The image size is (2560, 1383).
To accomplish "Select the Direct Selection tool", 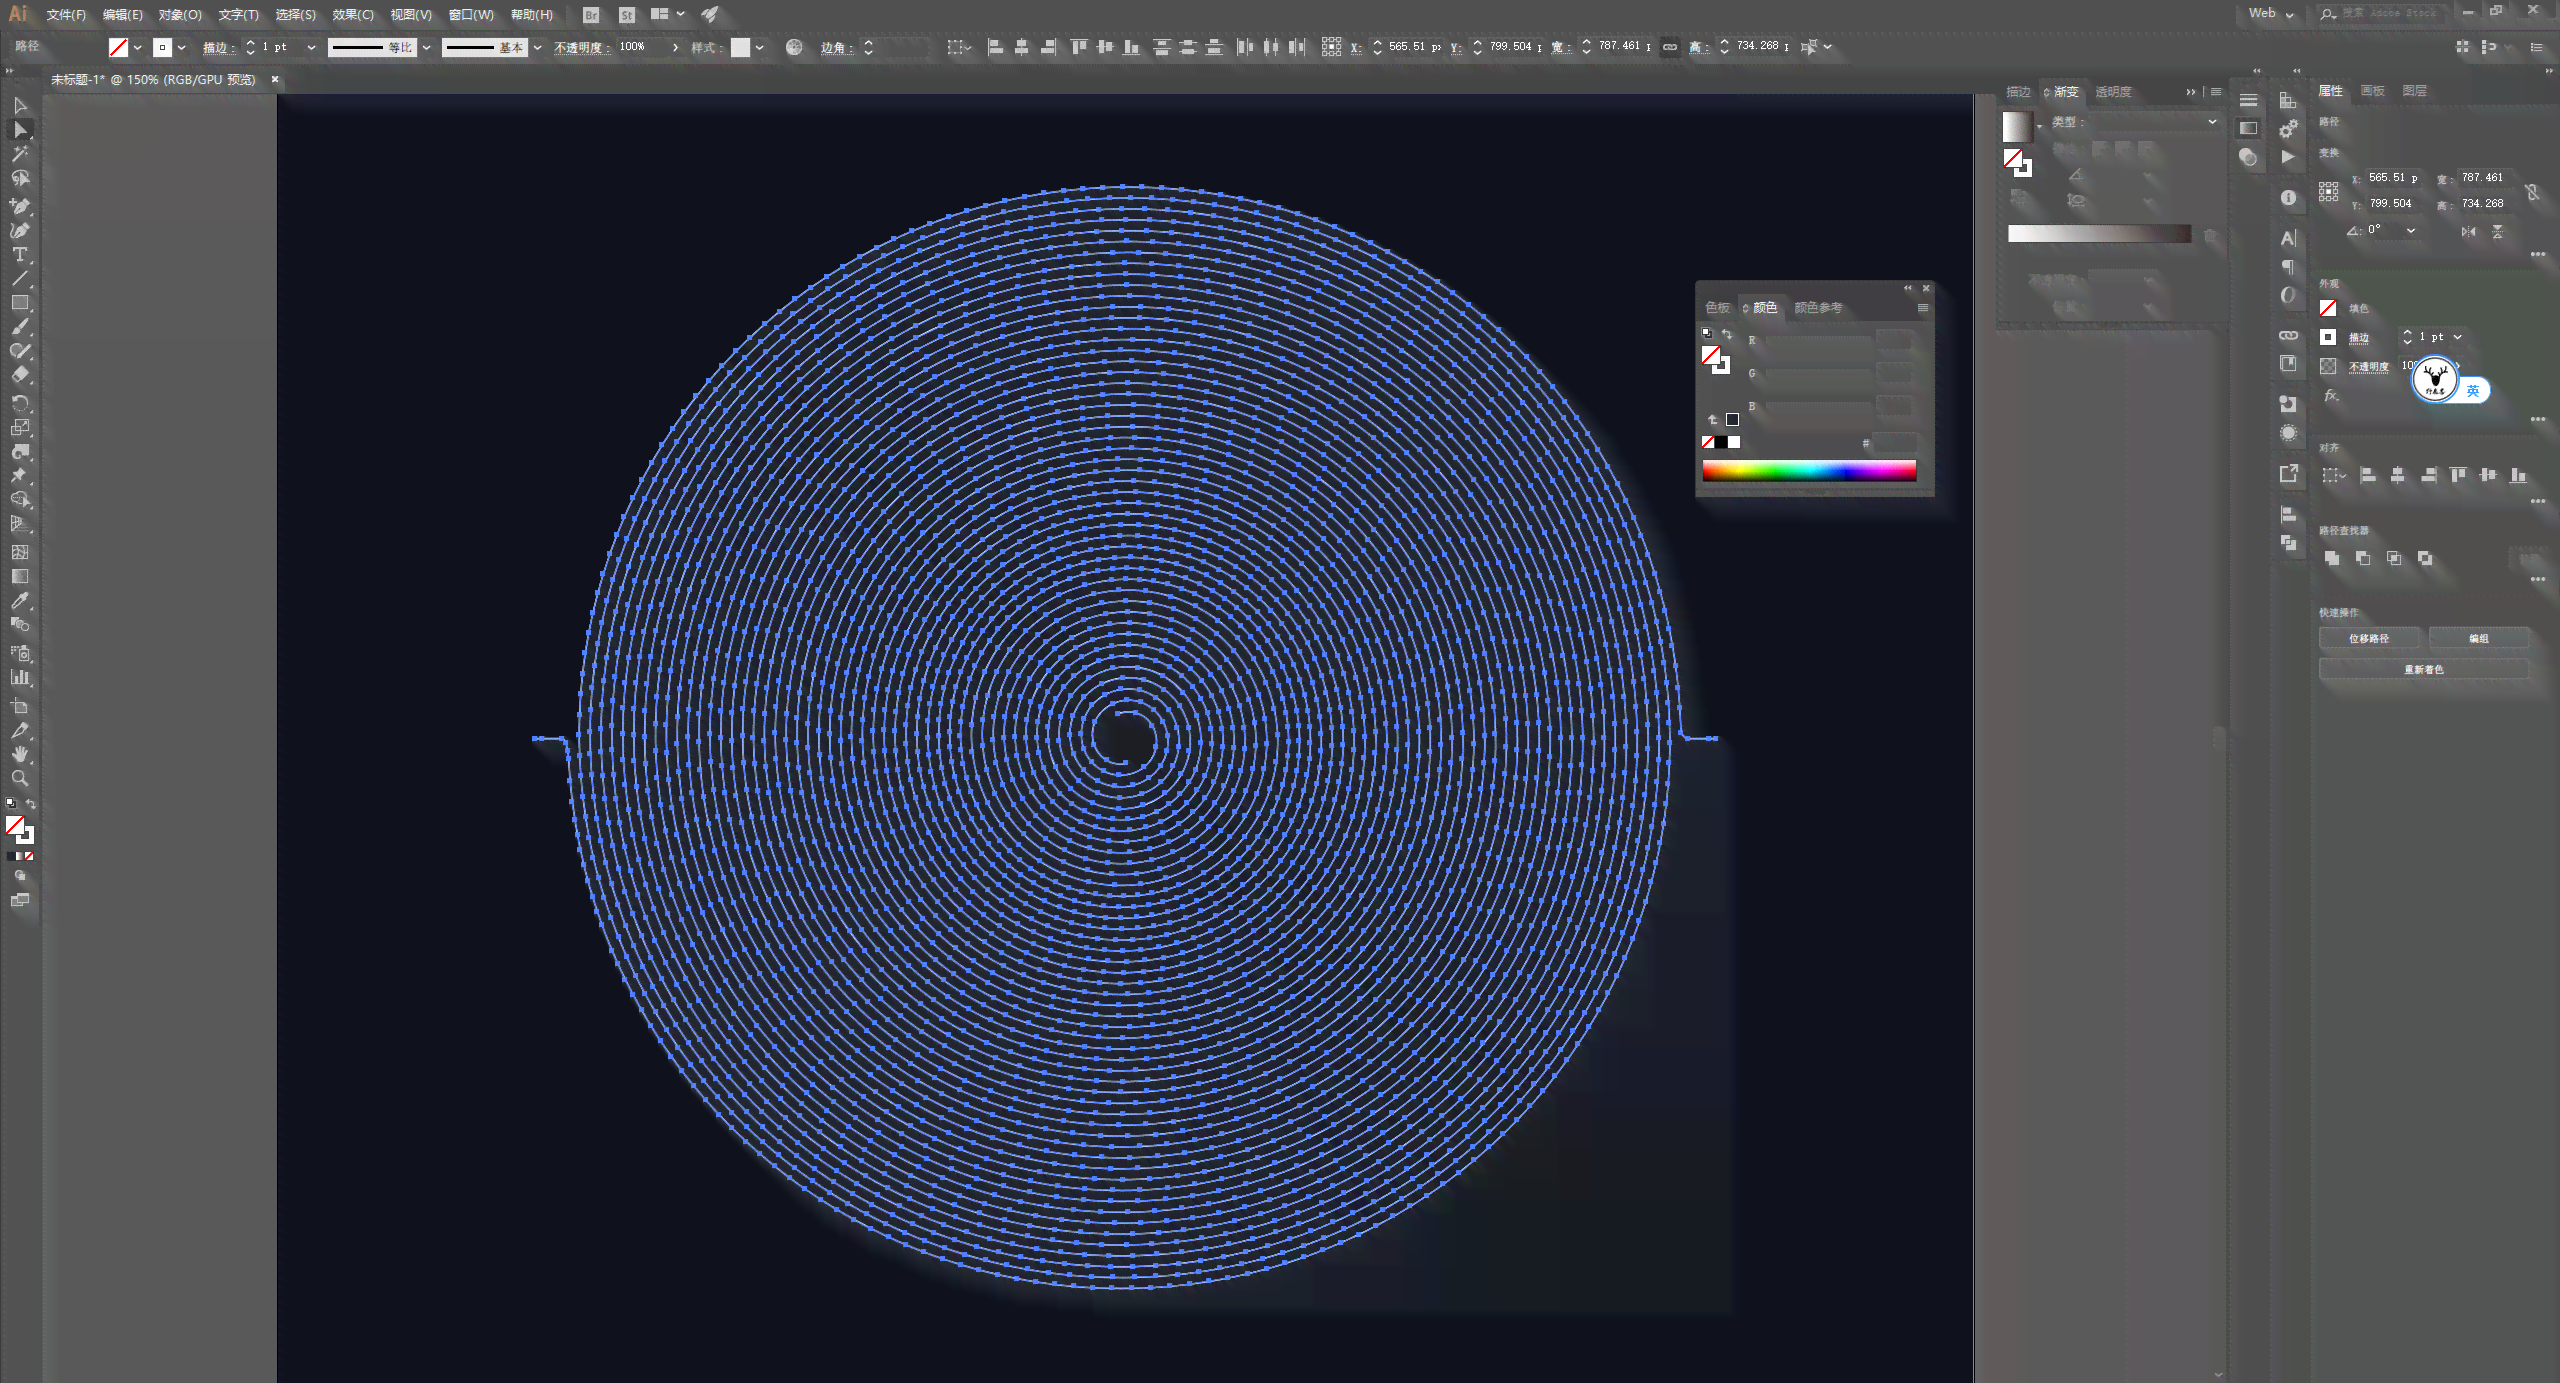I will coord(20,130).
